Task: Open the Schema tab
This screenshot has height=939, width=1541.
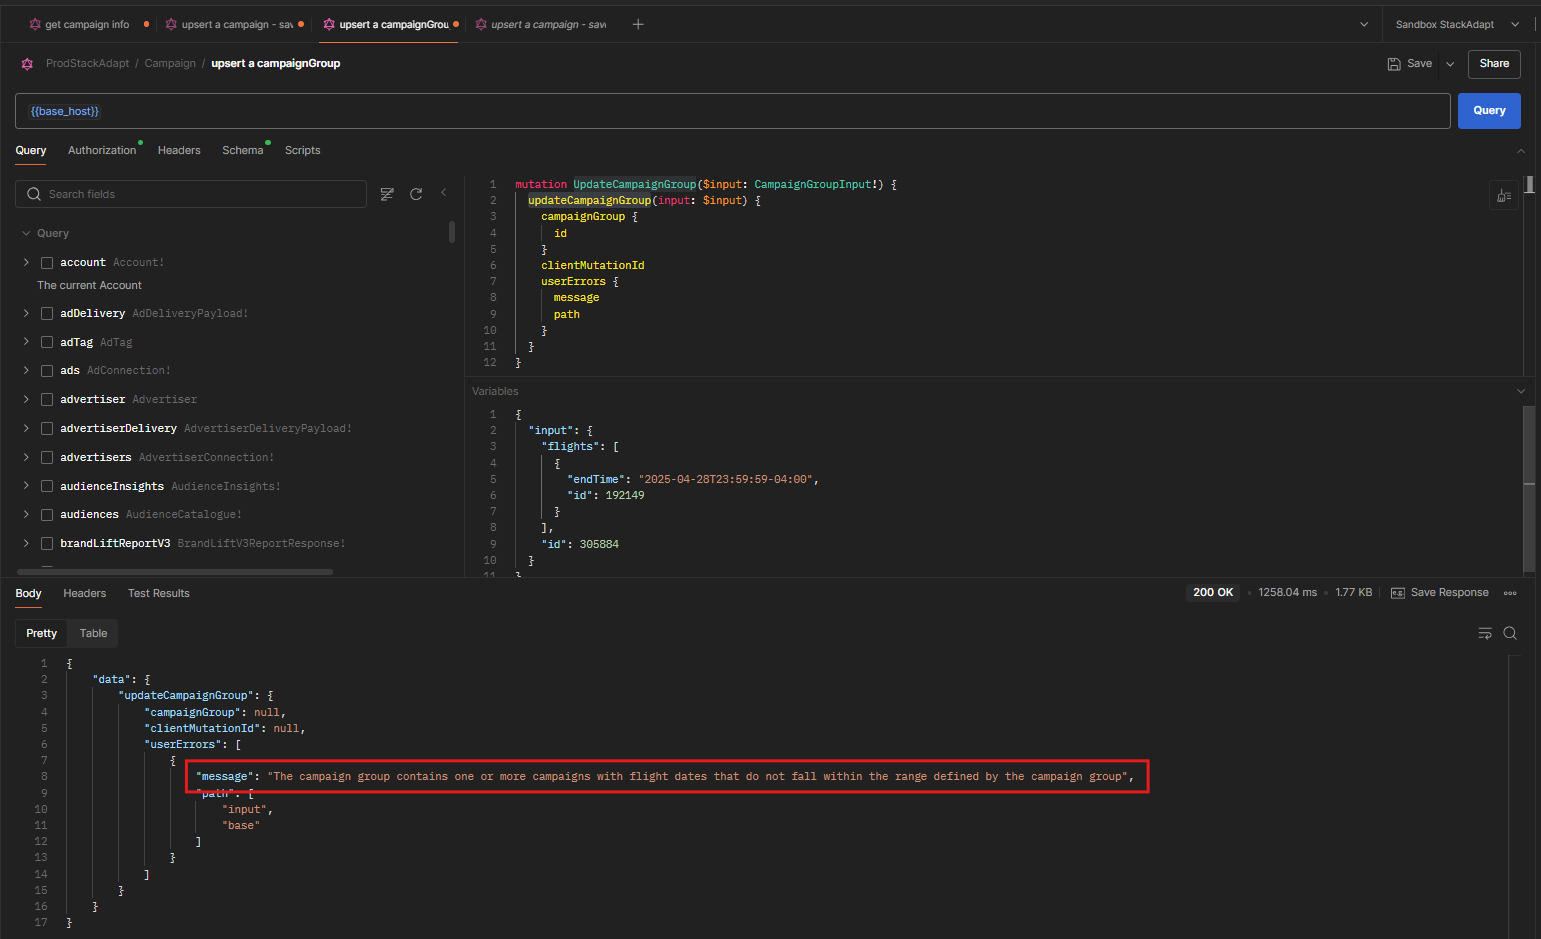Action: click(242, 150)
